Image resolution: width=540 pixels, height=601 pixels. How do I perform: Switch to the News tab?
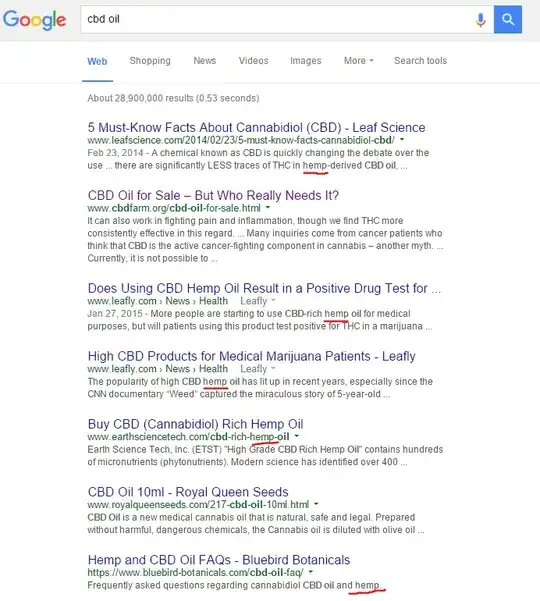(205, 61)
